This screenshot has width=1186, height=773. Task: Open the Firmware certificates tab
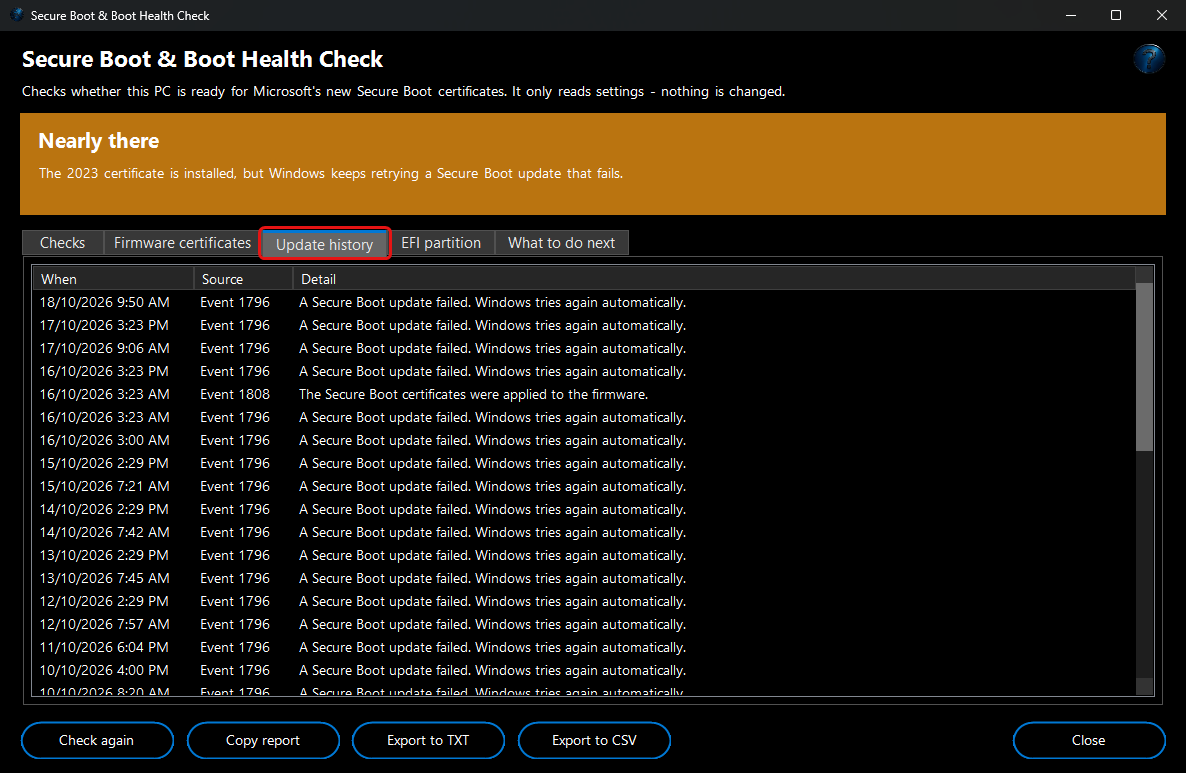point(182,243)
